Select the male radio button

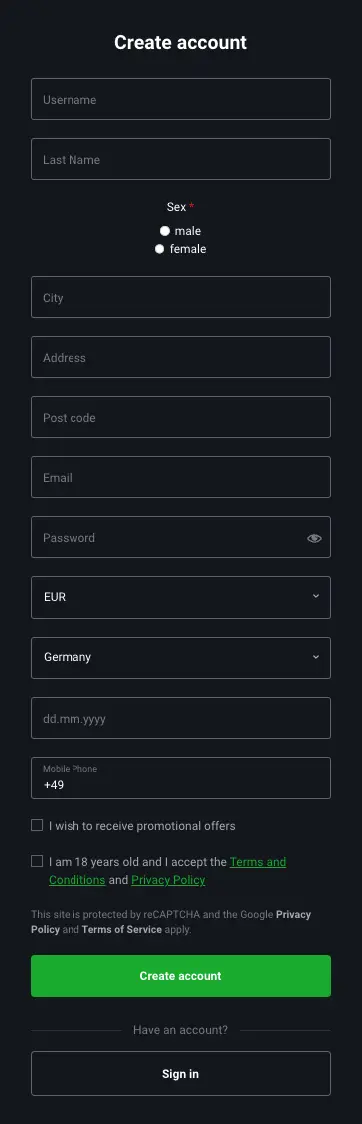point(165,231)
